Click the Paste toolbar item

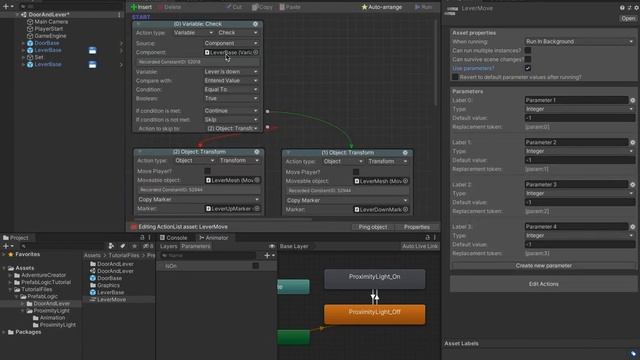point(290,7)
